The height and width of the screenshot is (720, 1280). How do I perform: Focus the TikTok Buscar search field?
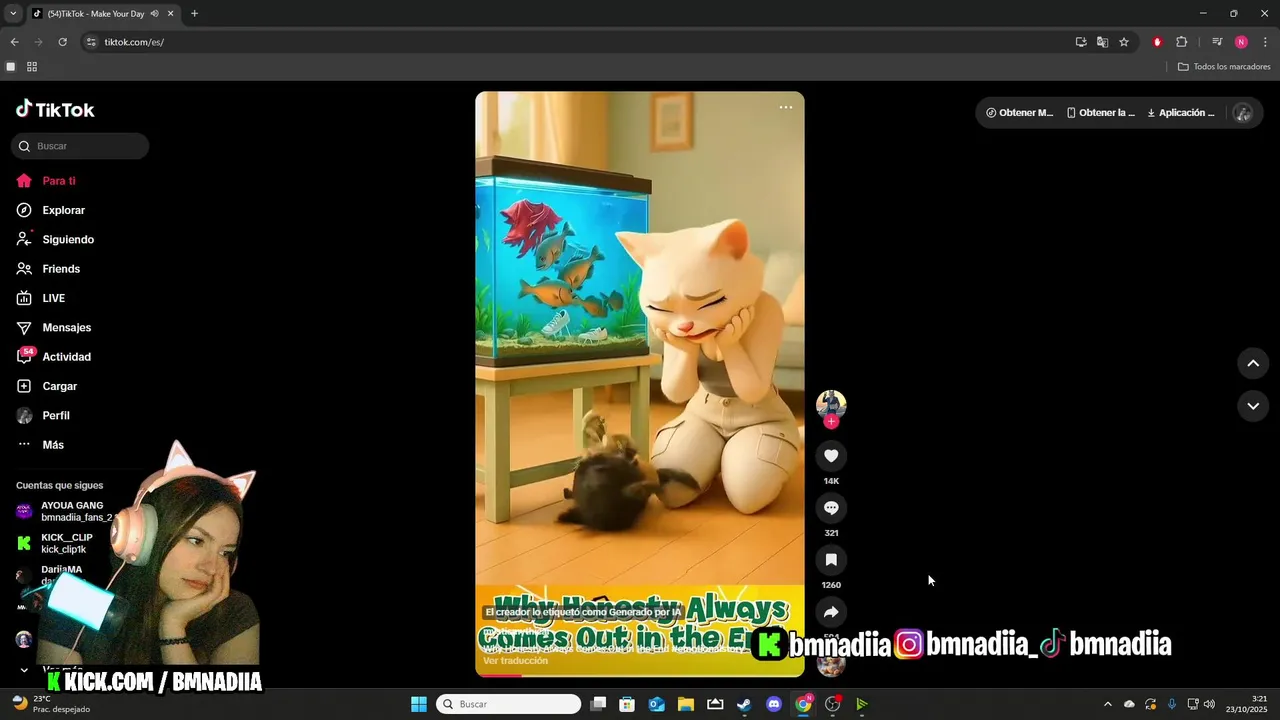(80, 146)
